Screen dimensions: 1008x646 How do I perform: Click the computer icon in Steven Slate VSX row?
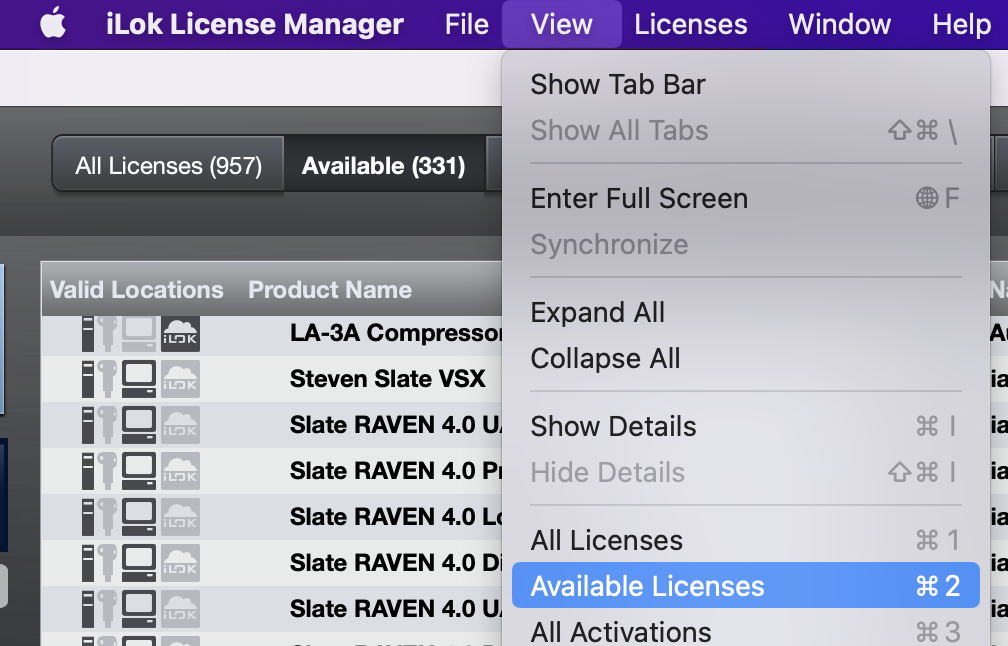pyautogui.click(x=139, y=379)
